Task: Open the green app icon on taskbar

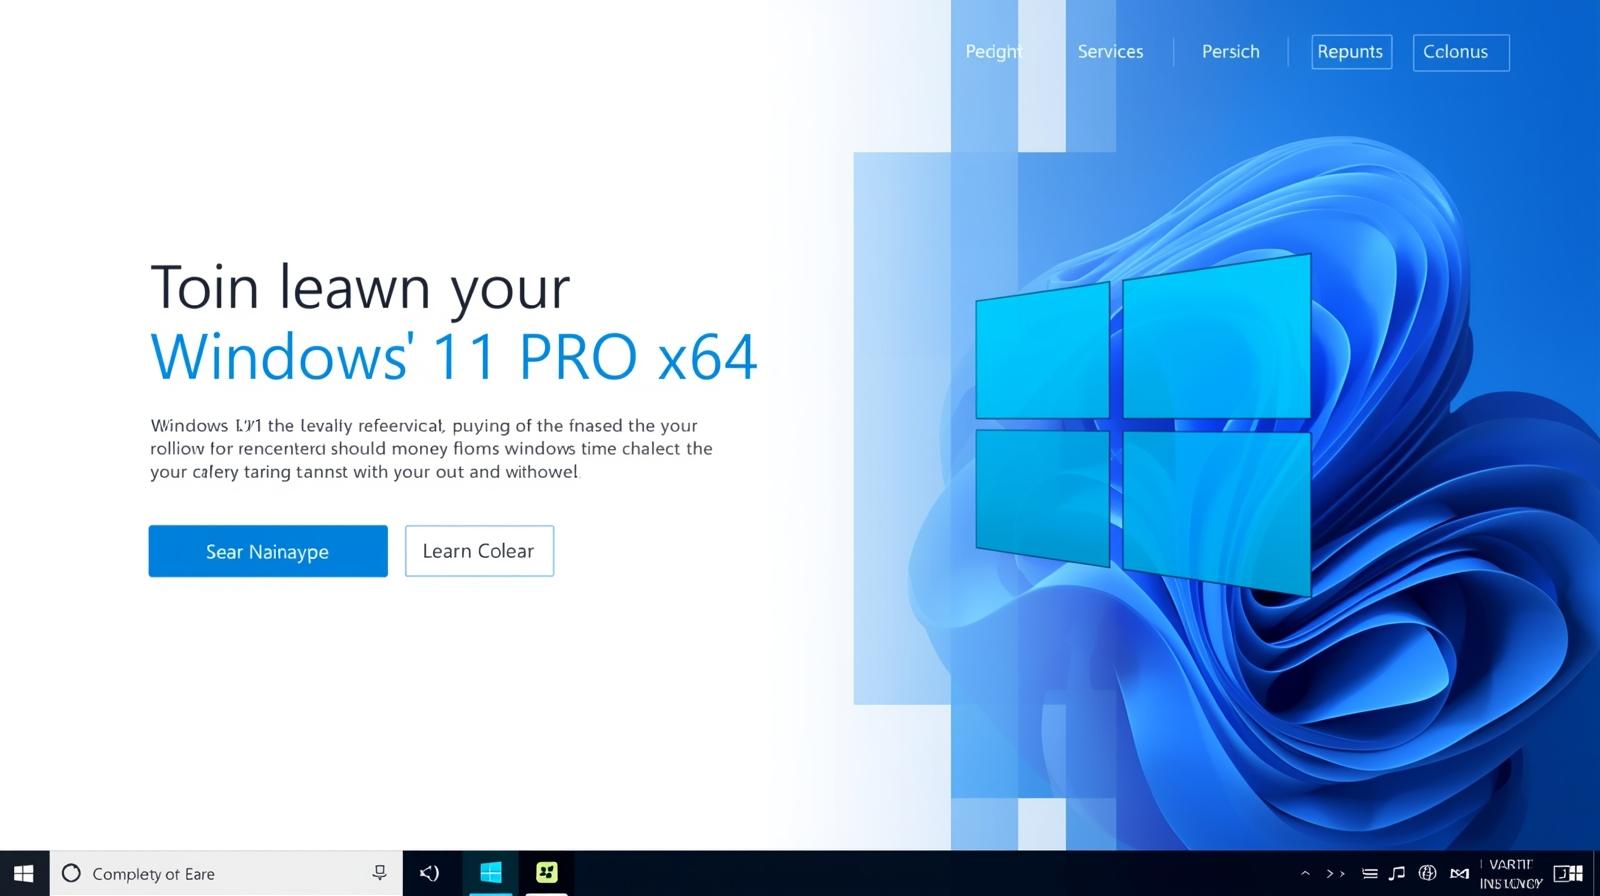Action: coord(546,873)
